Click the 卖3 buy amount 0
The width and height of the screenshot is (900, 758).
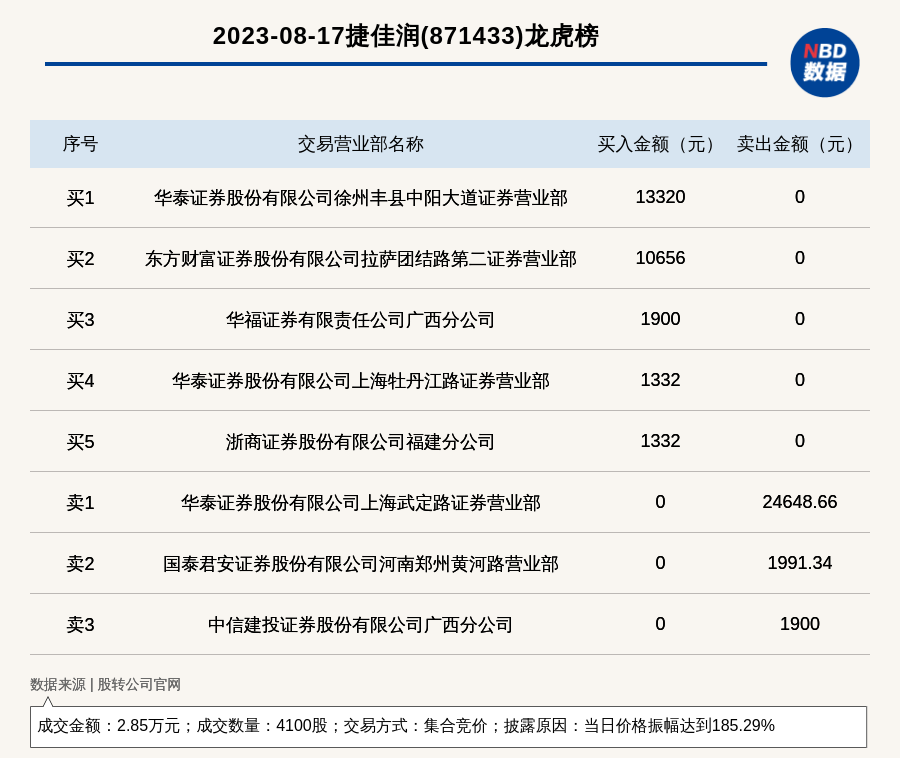[x=660, y=623]
